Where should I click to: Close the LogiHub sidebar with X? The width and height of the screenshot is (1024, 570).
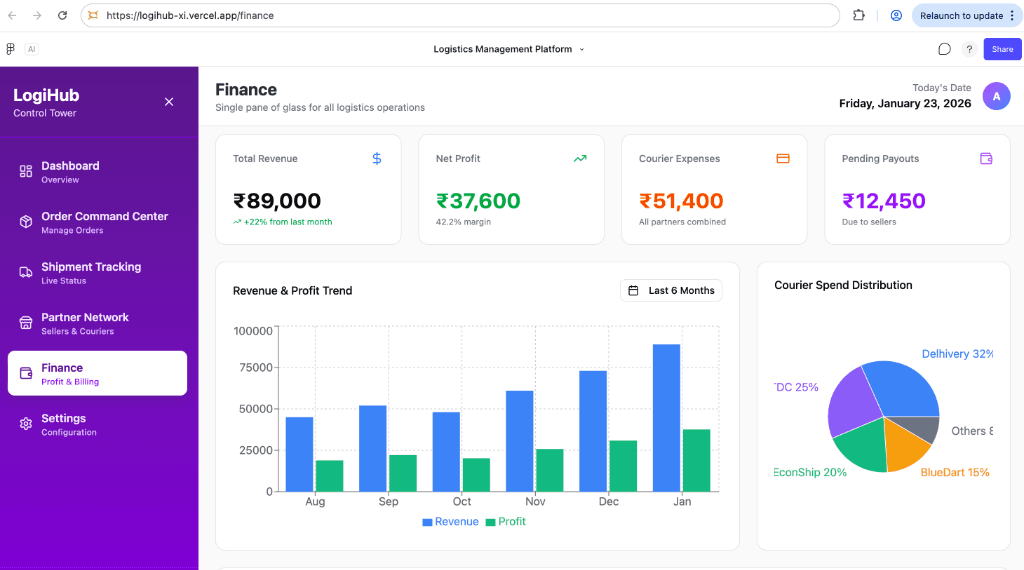(169, 102)
